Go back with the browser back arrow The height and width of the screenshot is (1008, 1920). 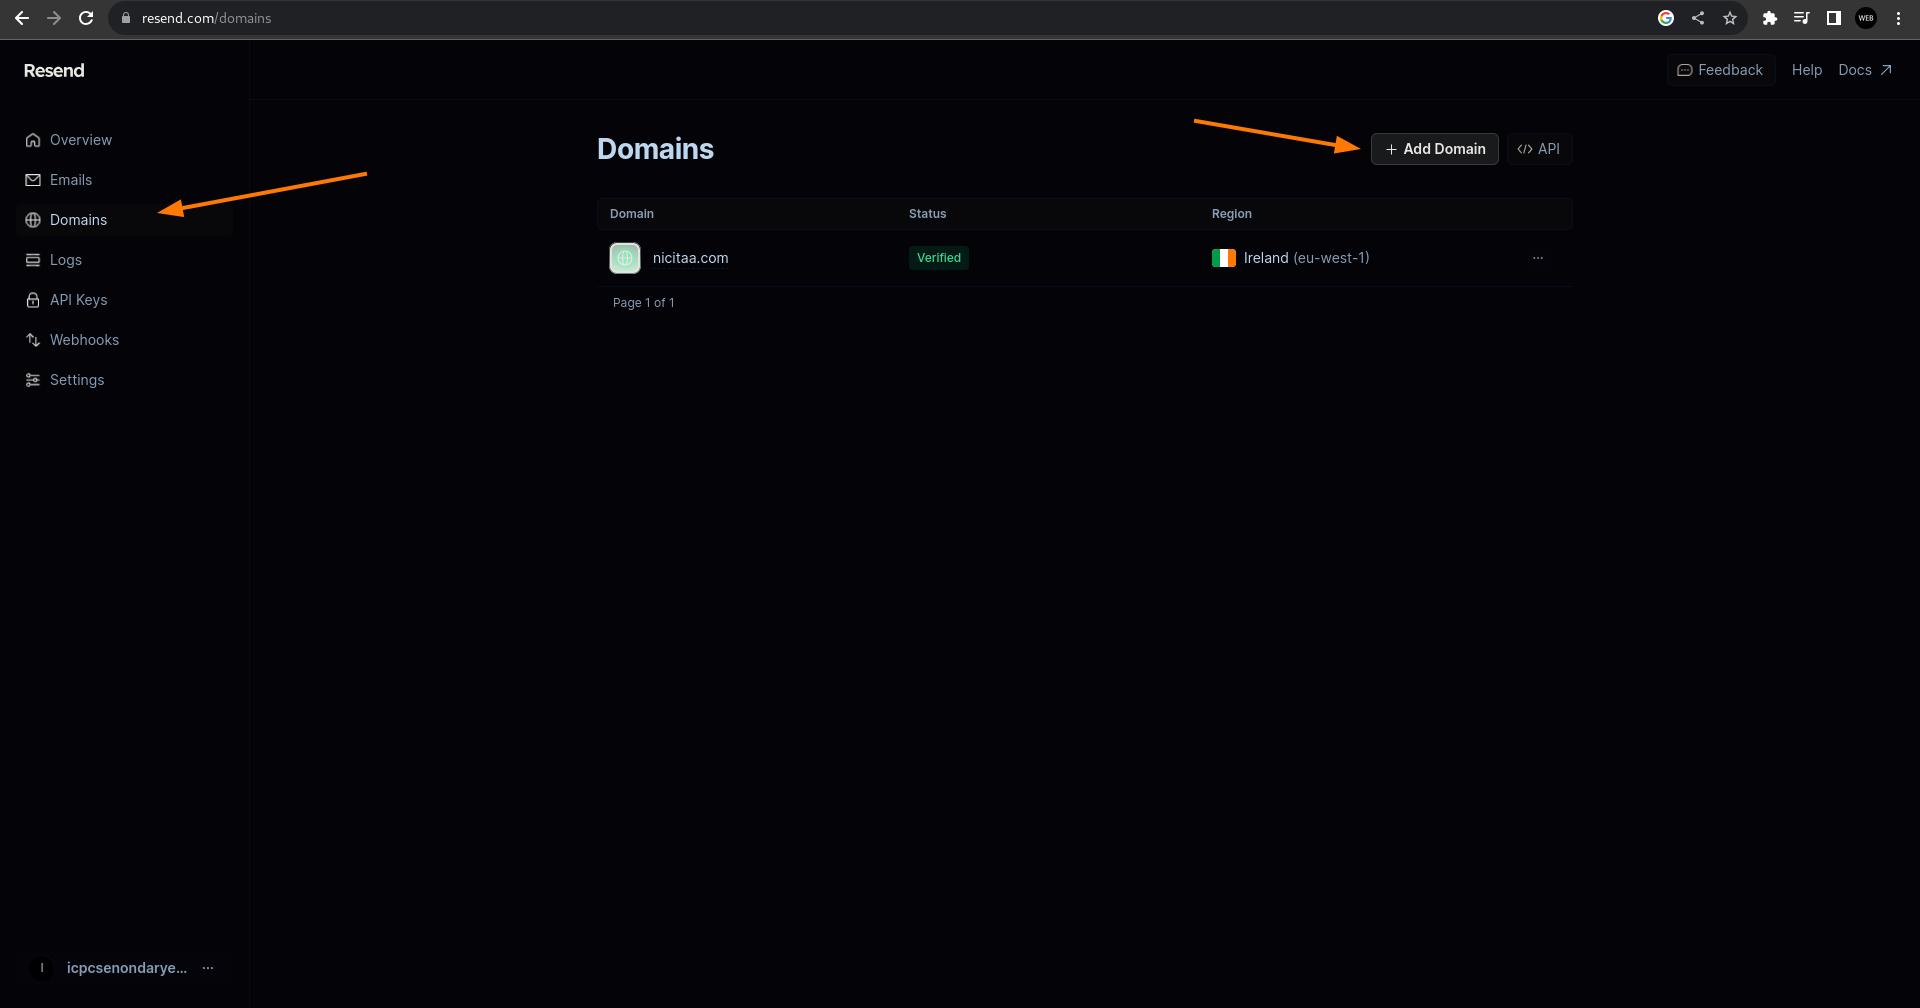tap(22, 18)
